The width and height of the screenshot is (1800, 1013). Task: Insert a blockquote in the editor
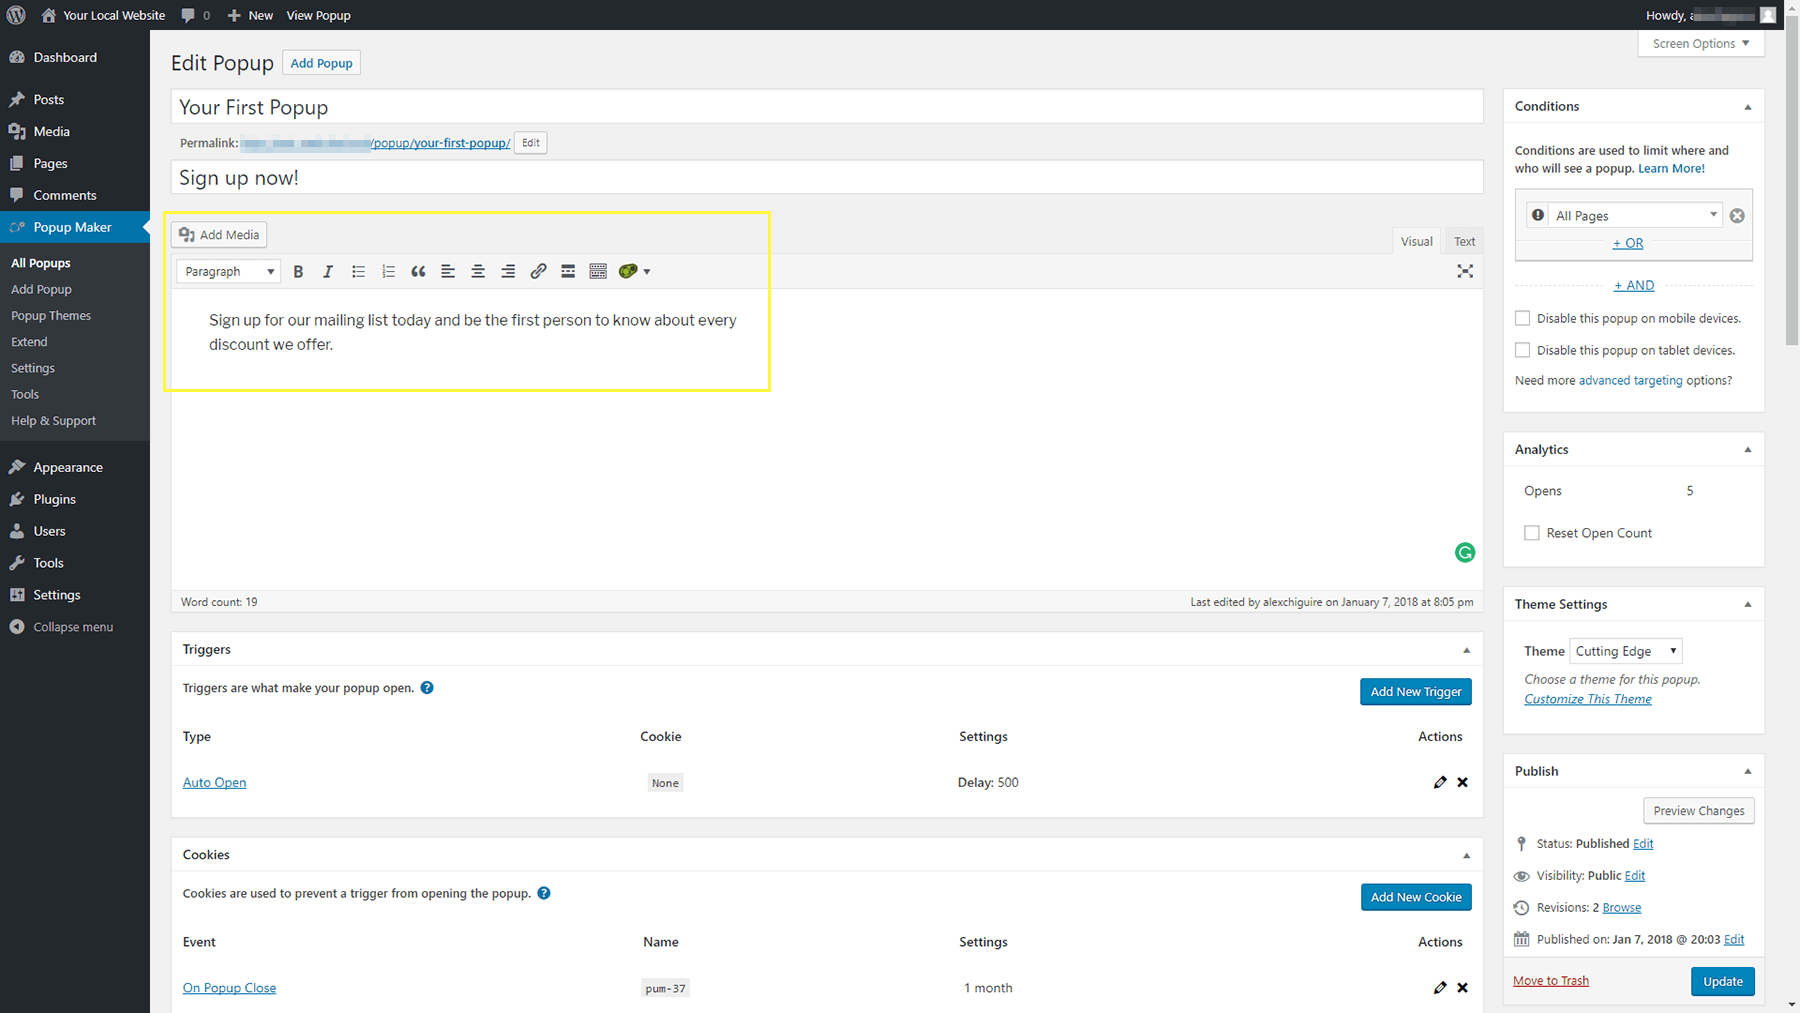(418, 272)
